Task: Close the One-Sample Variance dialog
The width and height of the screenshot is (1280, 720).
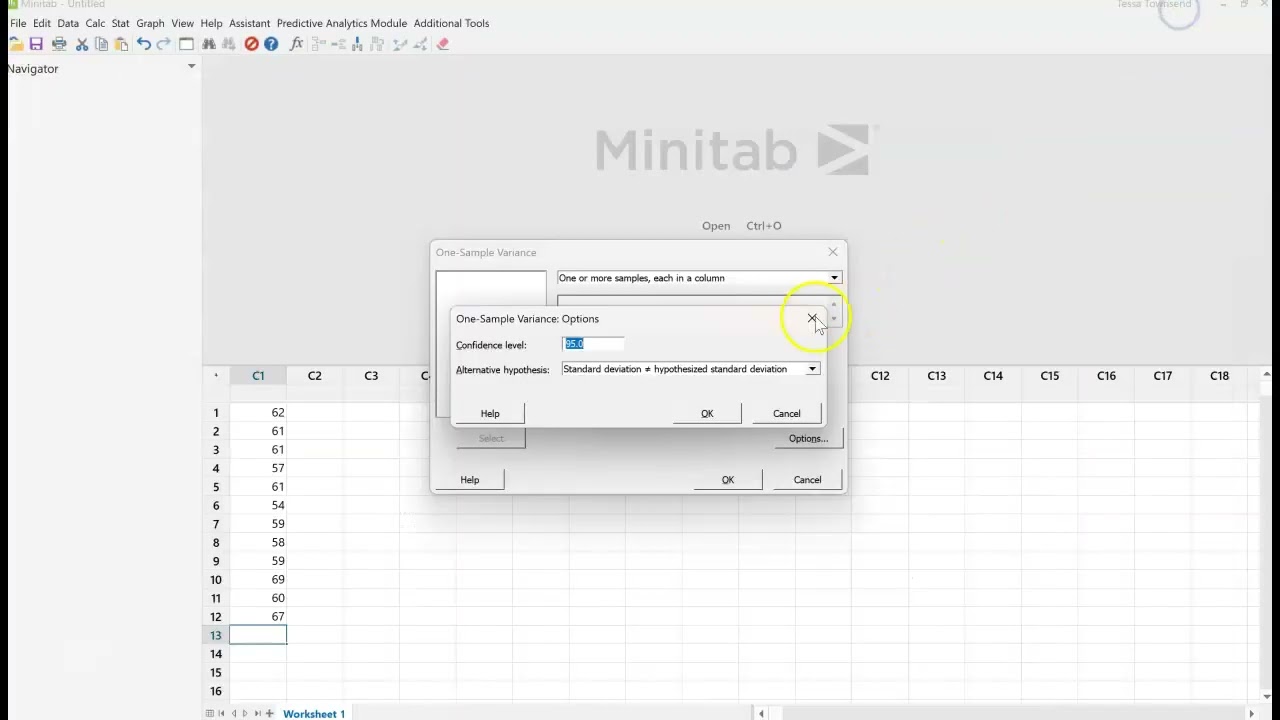Action: click(833, 252)
